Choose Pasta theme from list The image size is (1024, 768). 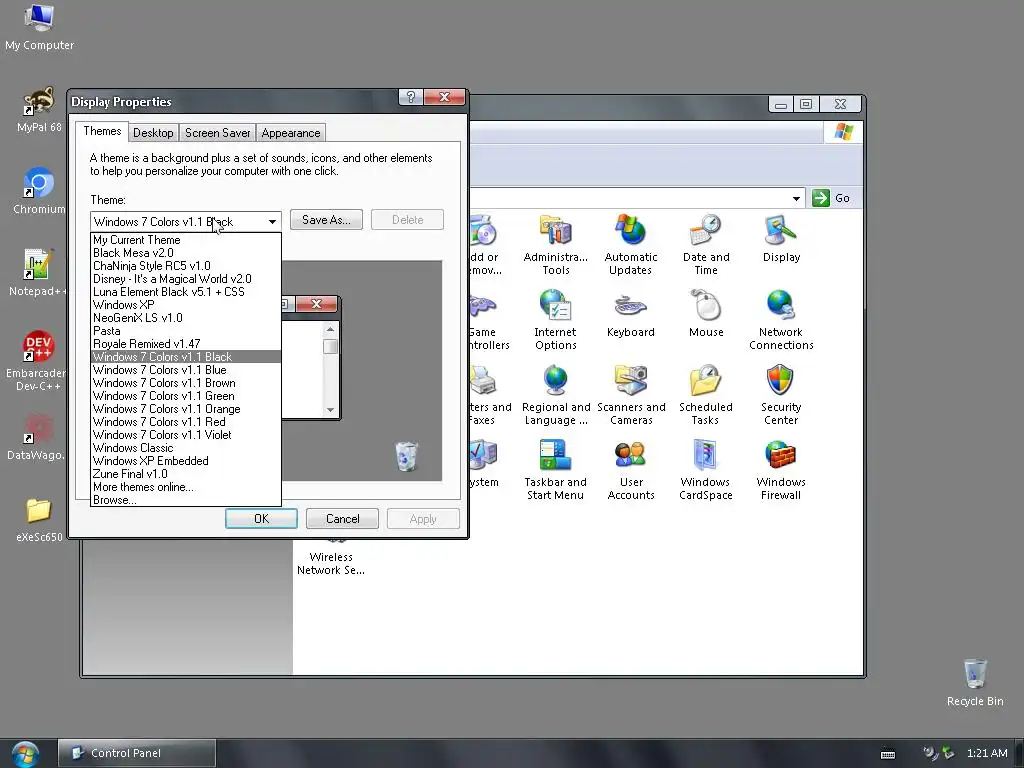[185, 331]
